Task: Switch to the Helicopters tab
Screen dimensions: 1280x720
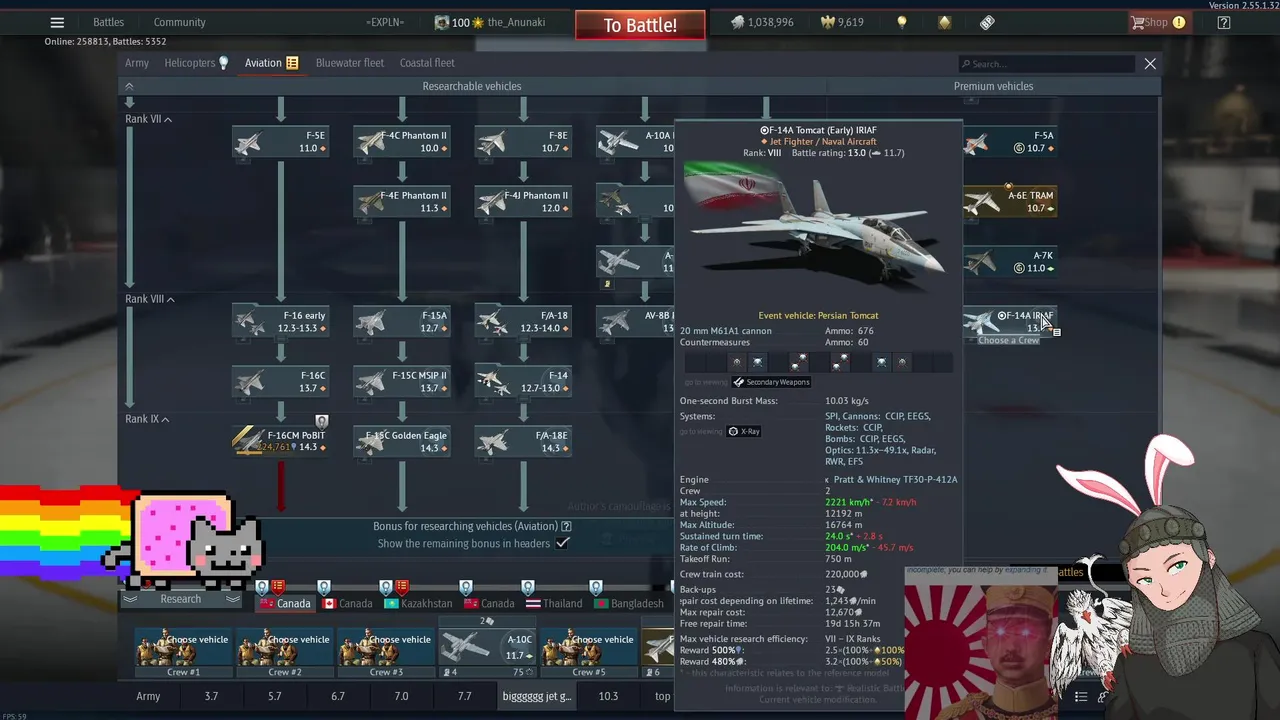Action: (x=196, y=63)
